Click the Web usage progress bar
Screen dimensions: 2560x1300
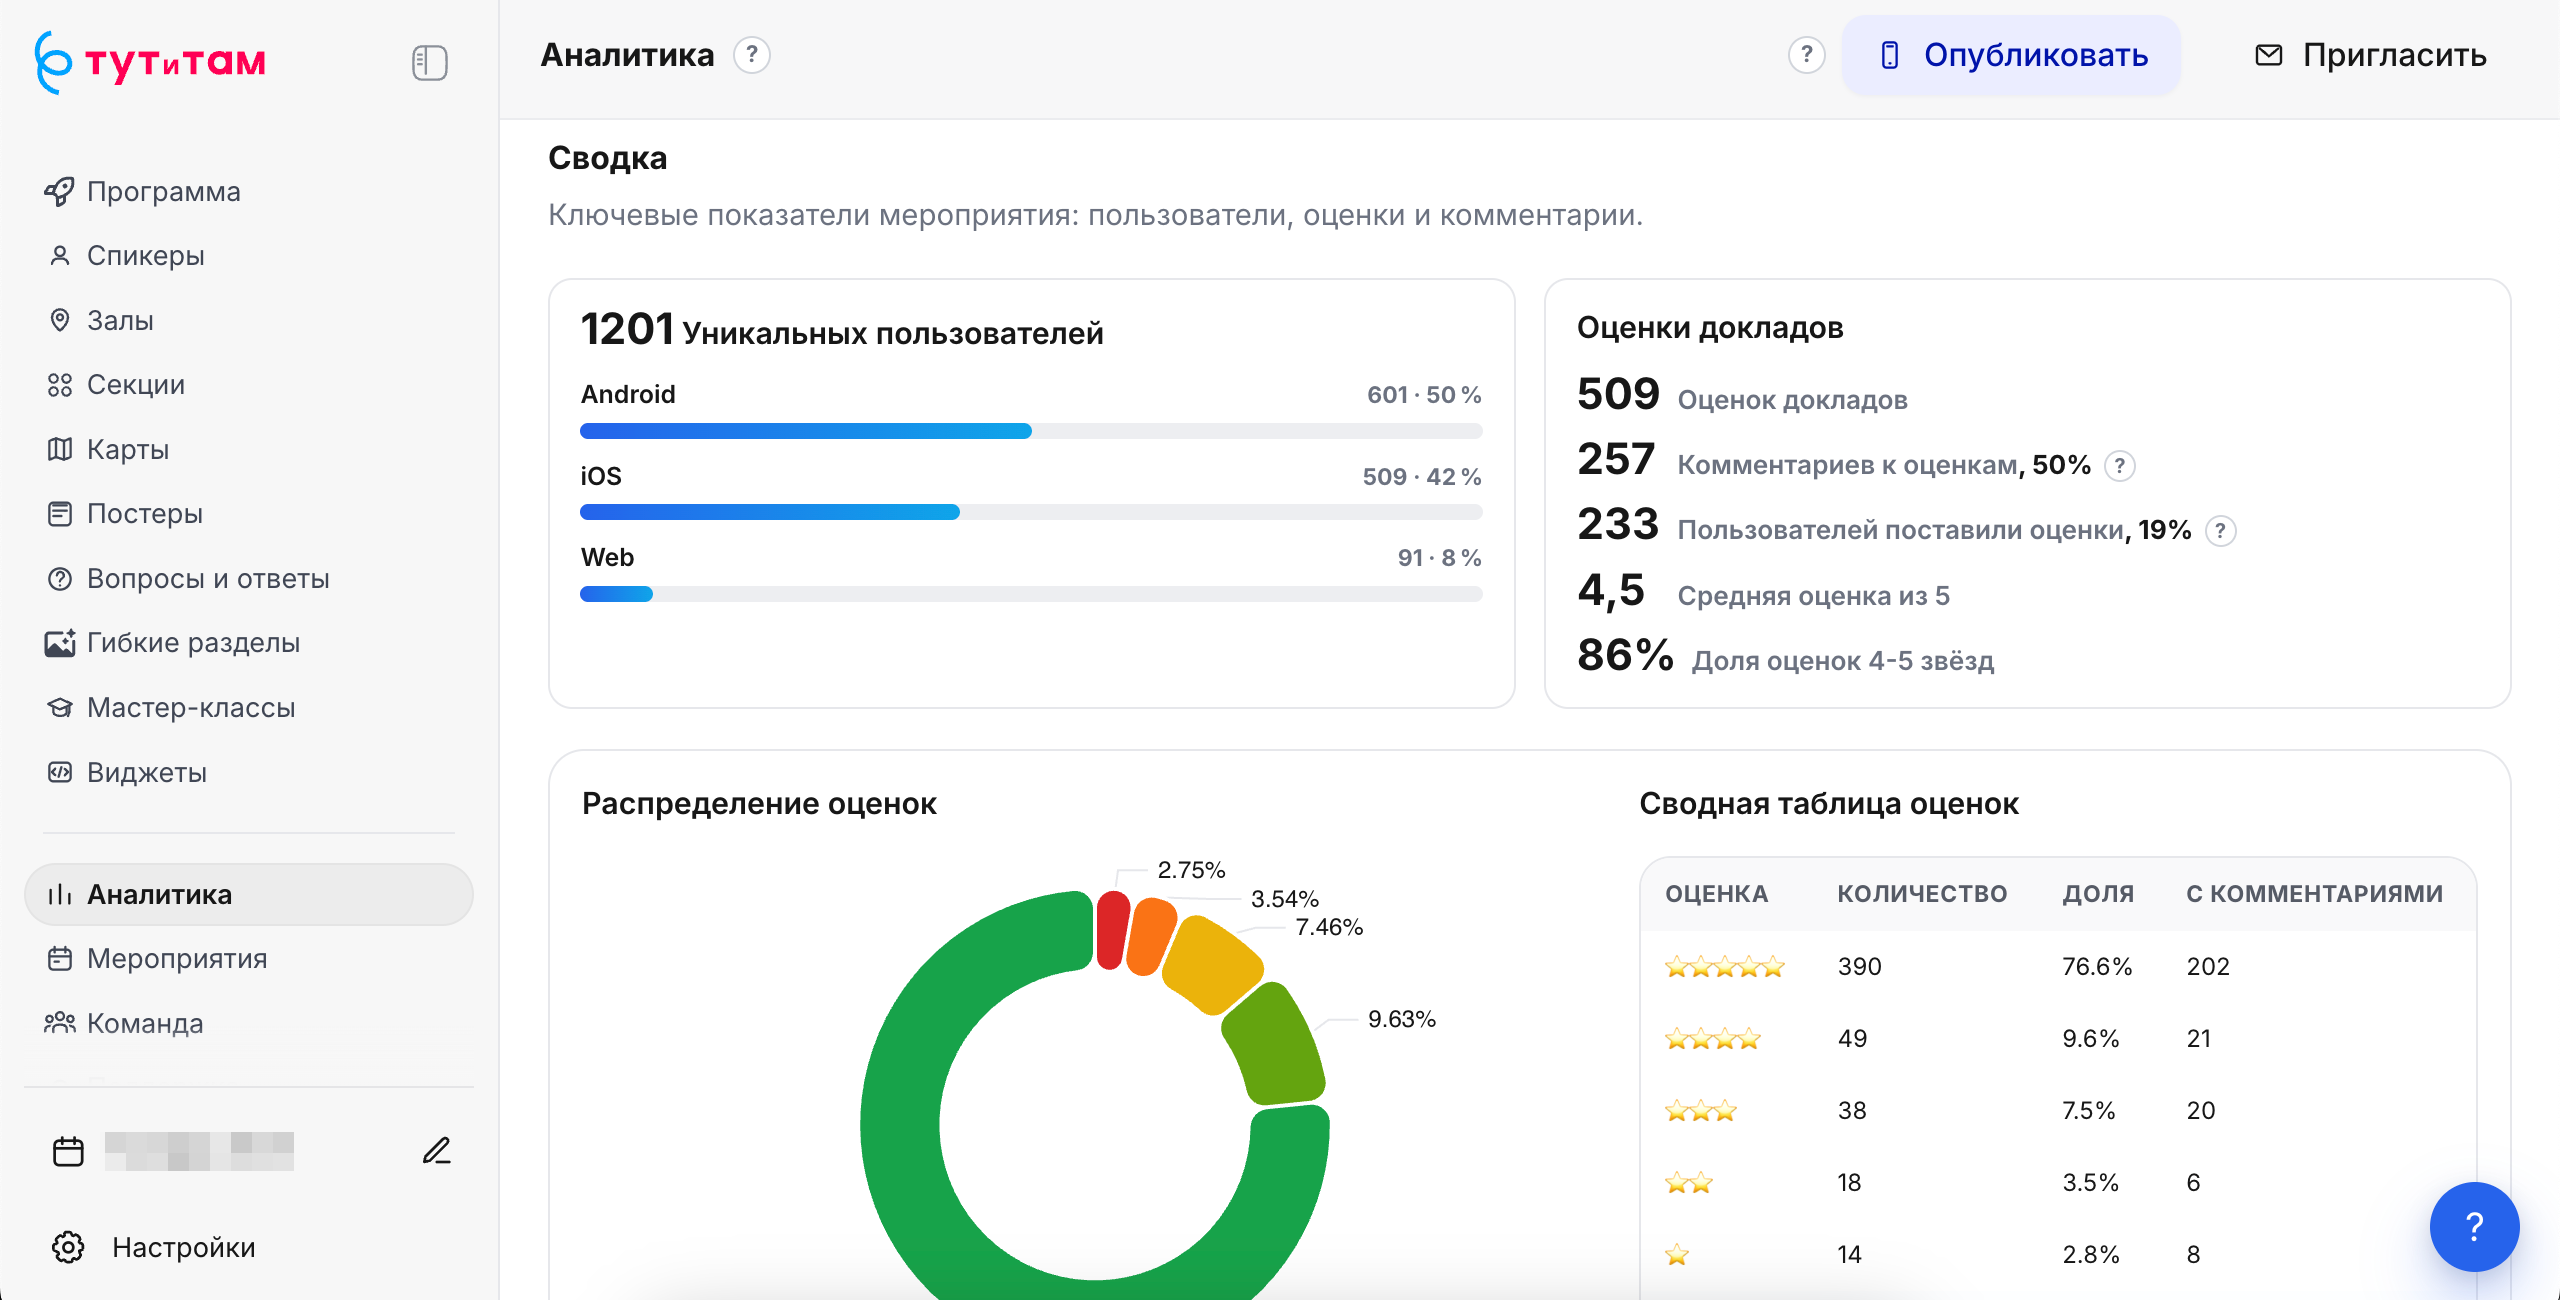pyautogui.click(x=1031, y=594)
